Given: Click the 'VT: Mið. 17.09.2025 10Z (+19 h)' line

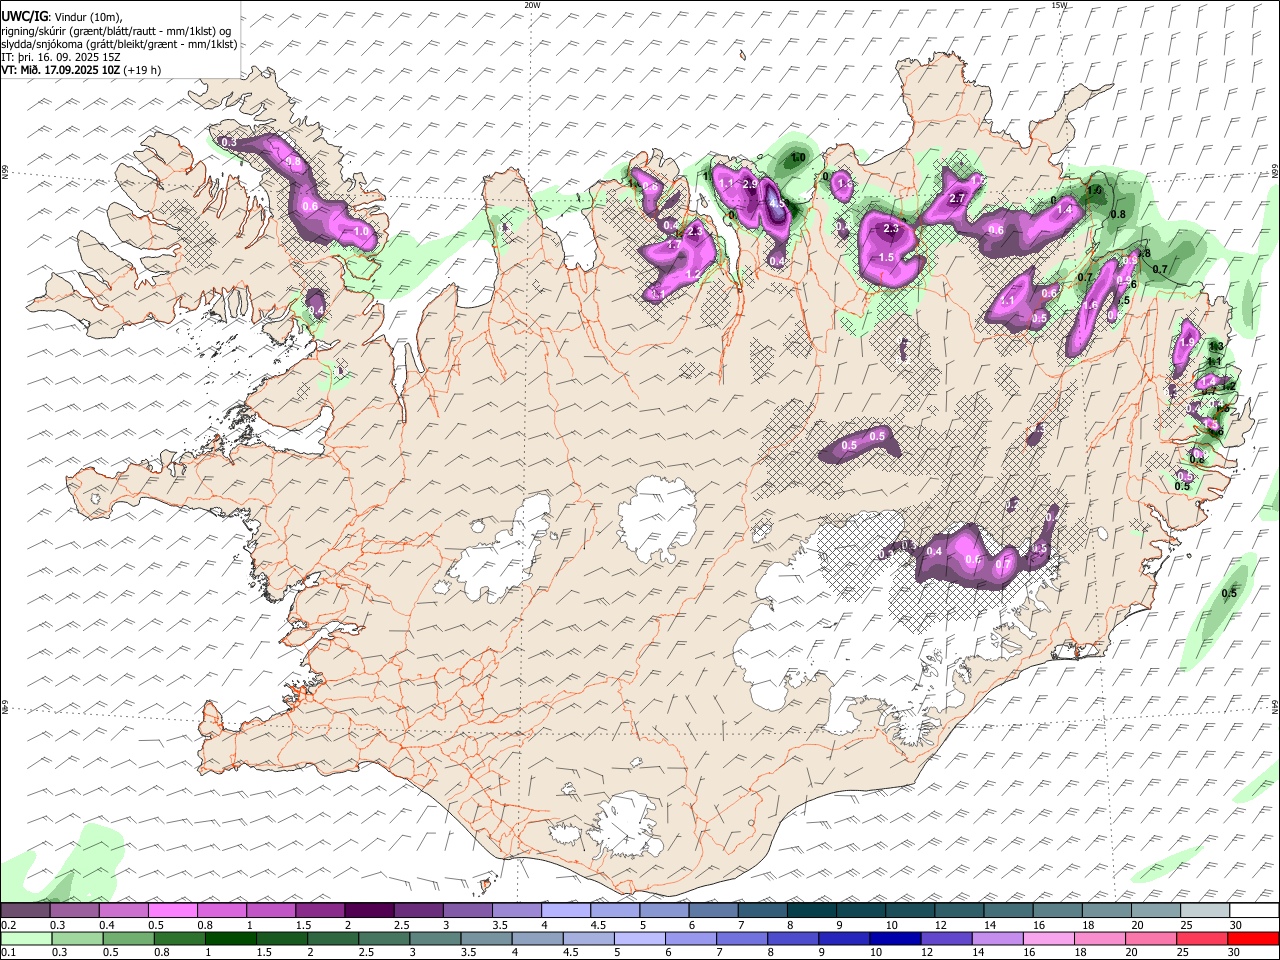Looking at the screenshot, I should [x=81, y=70].
